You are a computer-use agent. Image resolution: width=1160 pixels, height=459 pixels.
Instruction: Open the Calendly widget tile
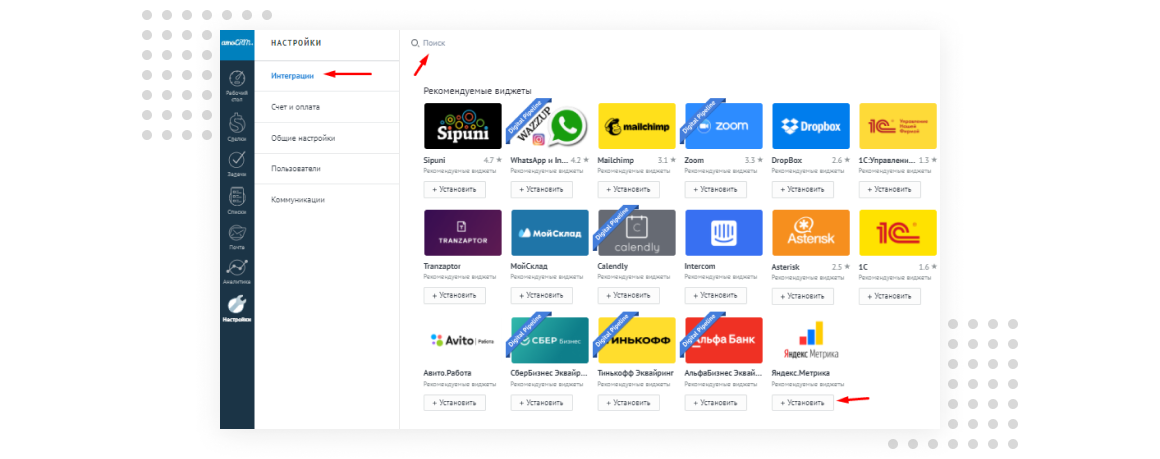637,232
